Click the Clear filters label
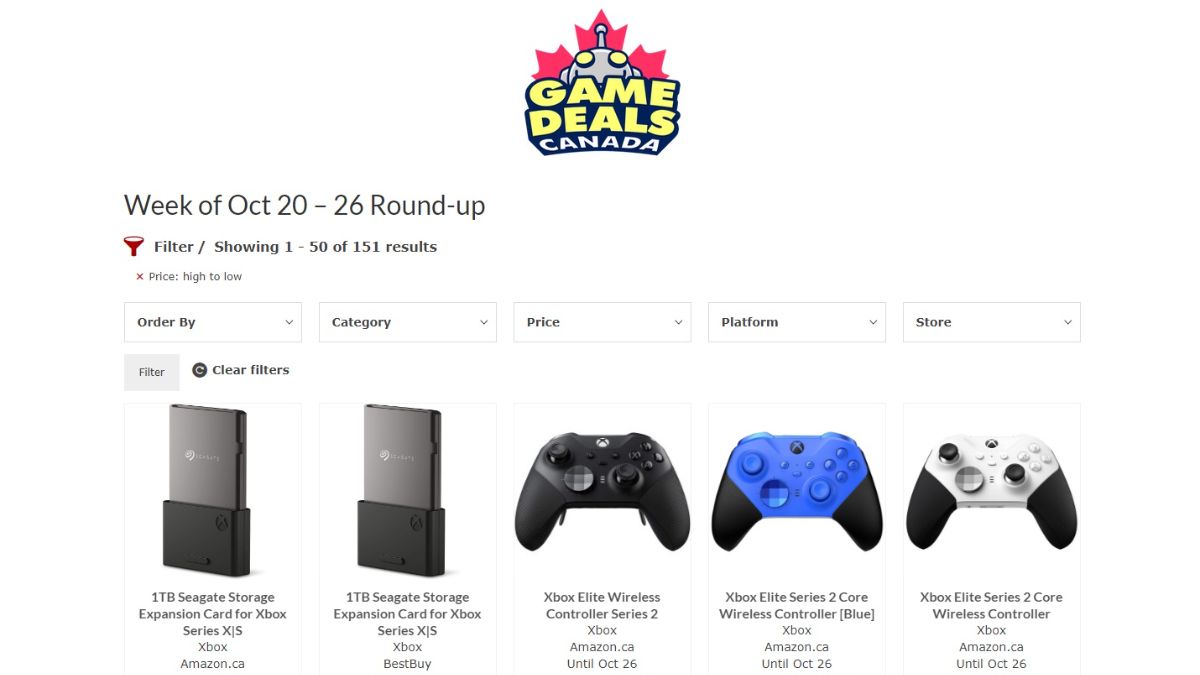Screen dimensions: 1200x675 (249, 369)
